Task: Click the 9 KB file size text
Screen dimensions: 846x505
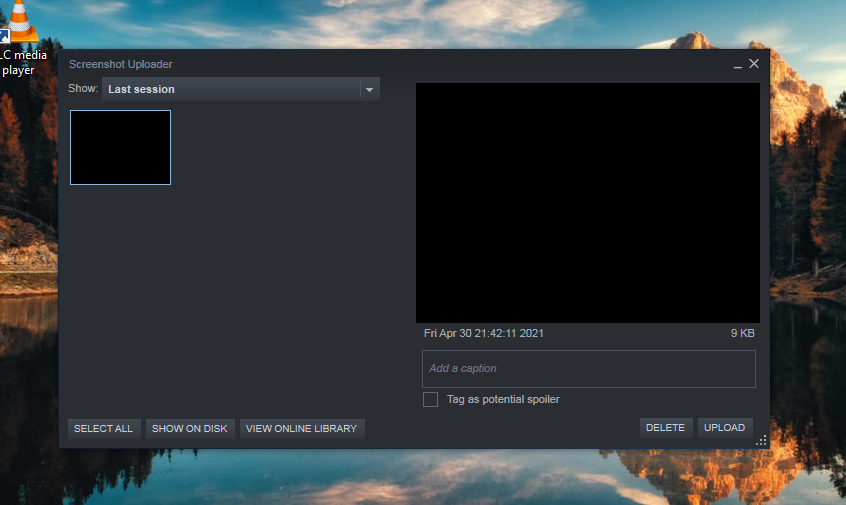Action: (742, 333)
